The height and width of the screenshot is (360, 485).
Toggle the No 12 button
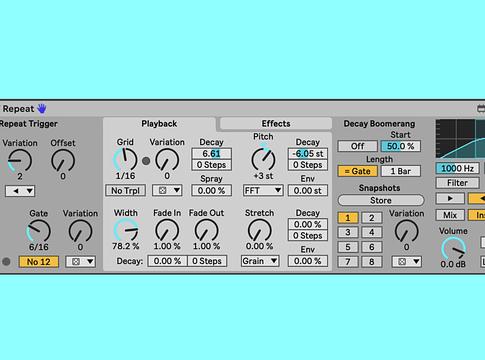(x=39, y=262)
